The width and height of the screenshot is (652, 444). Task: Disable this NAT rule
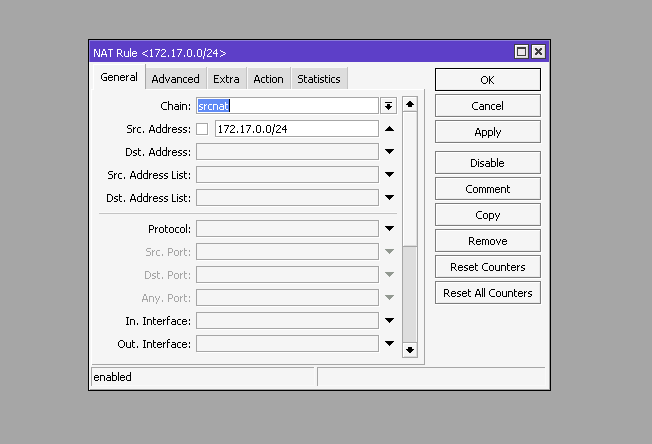[487, 163]
